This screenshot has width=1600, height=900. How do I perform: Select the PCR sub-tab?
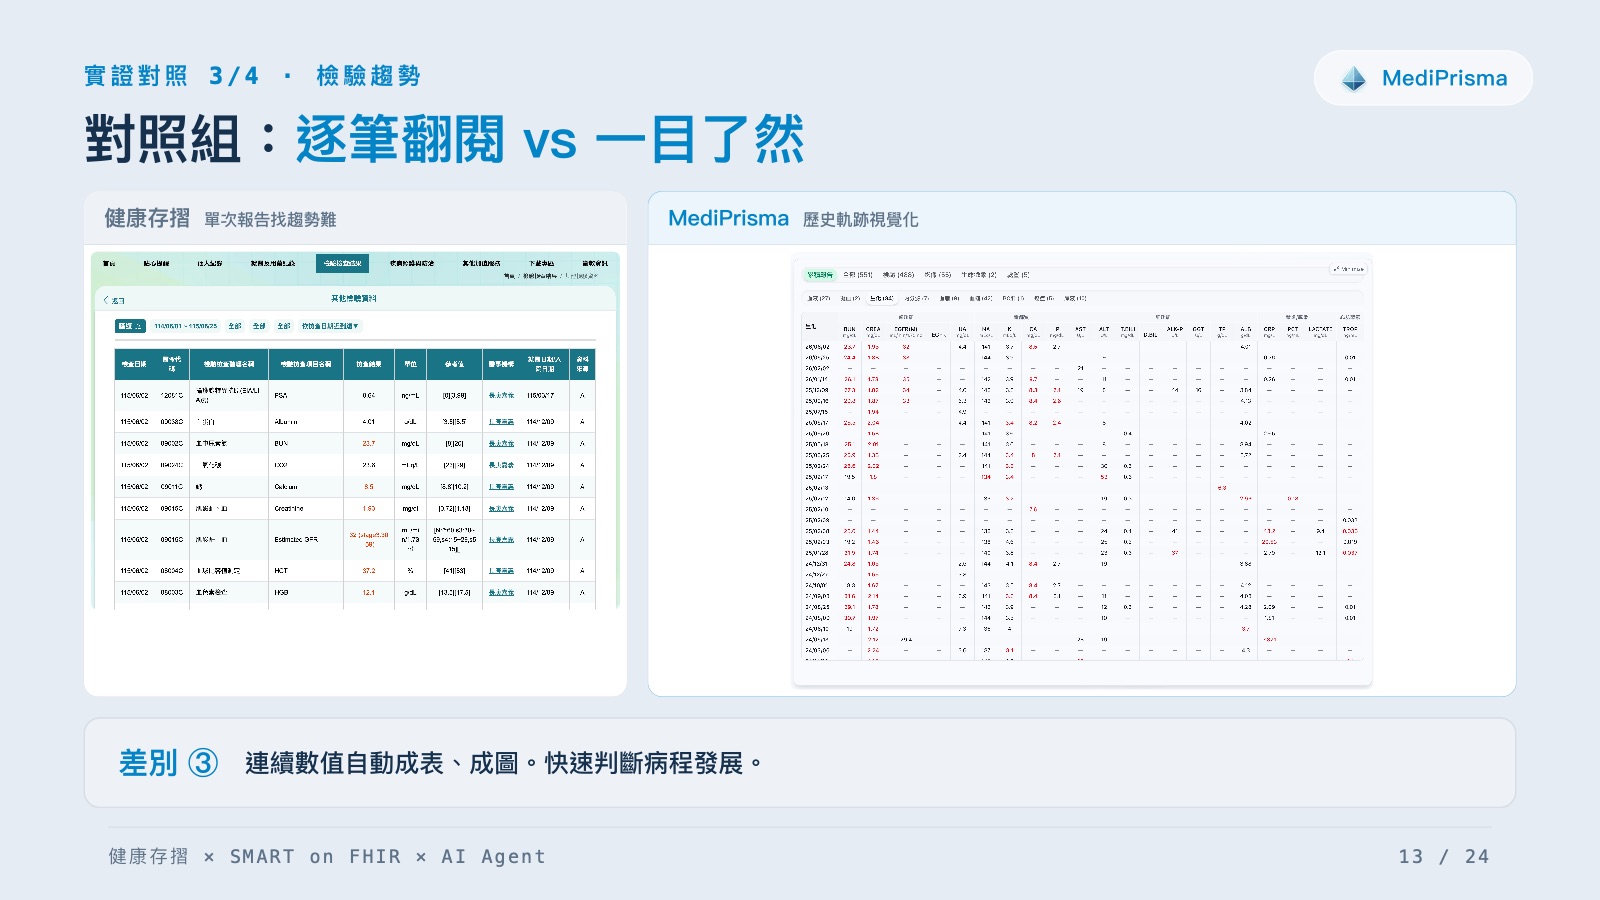1013,298
